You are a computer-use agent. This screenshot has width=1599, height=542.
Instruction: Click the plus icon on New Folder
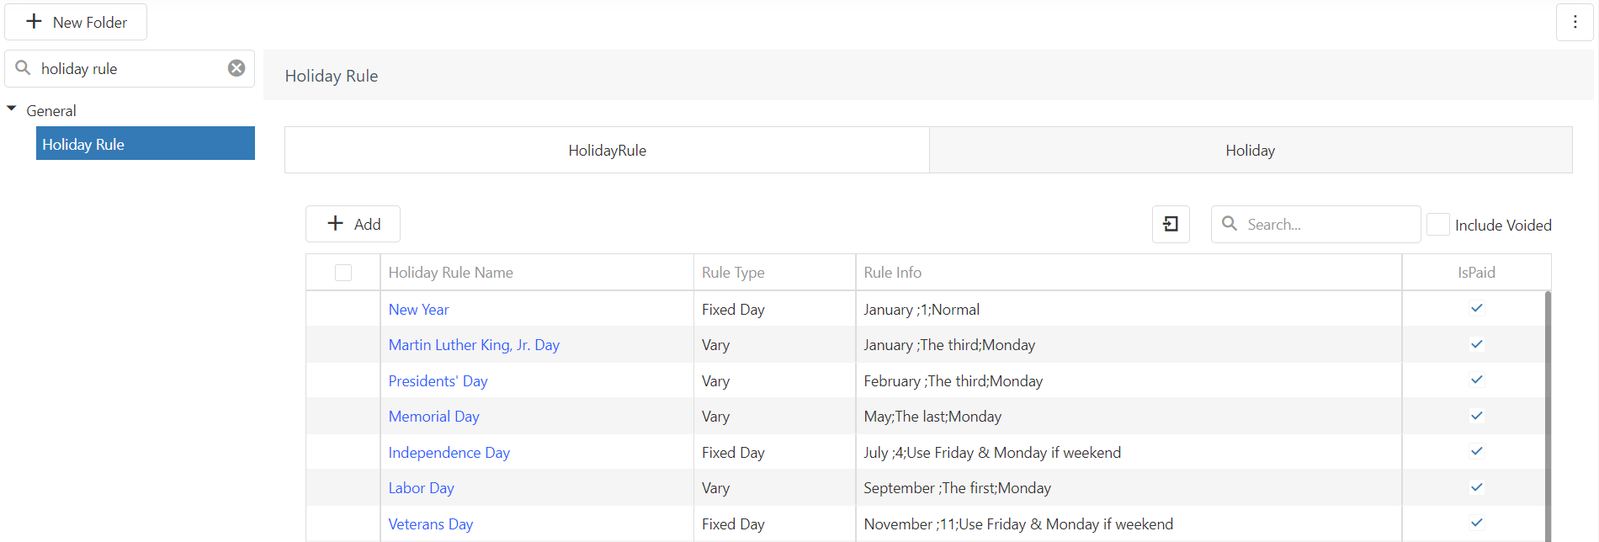click(34, 21)
